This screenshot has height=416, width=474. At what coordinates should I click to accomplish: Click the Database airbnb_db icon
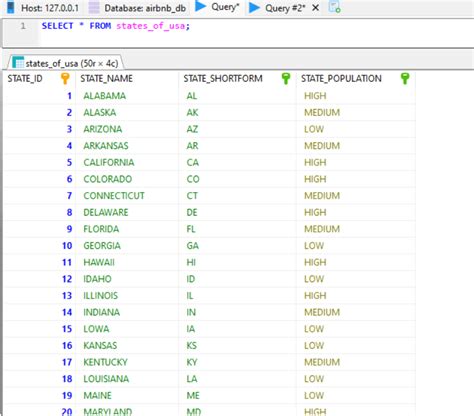pyautogui.click(x=94, y=8)
